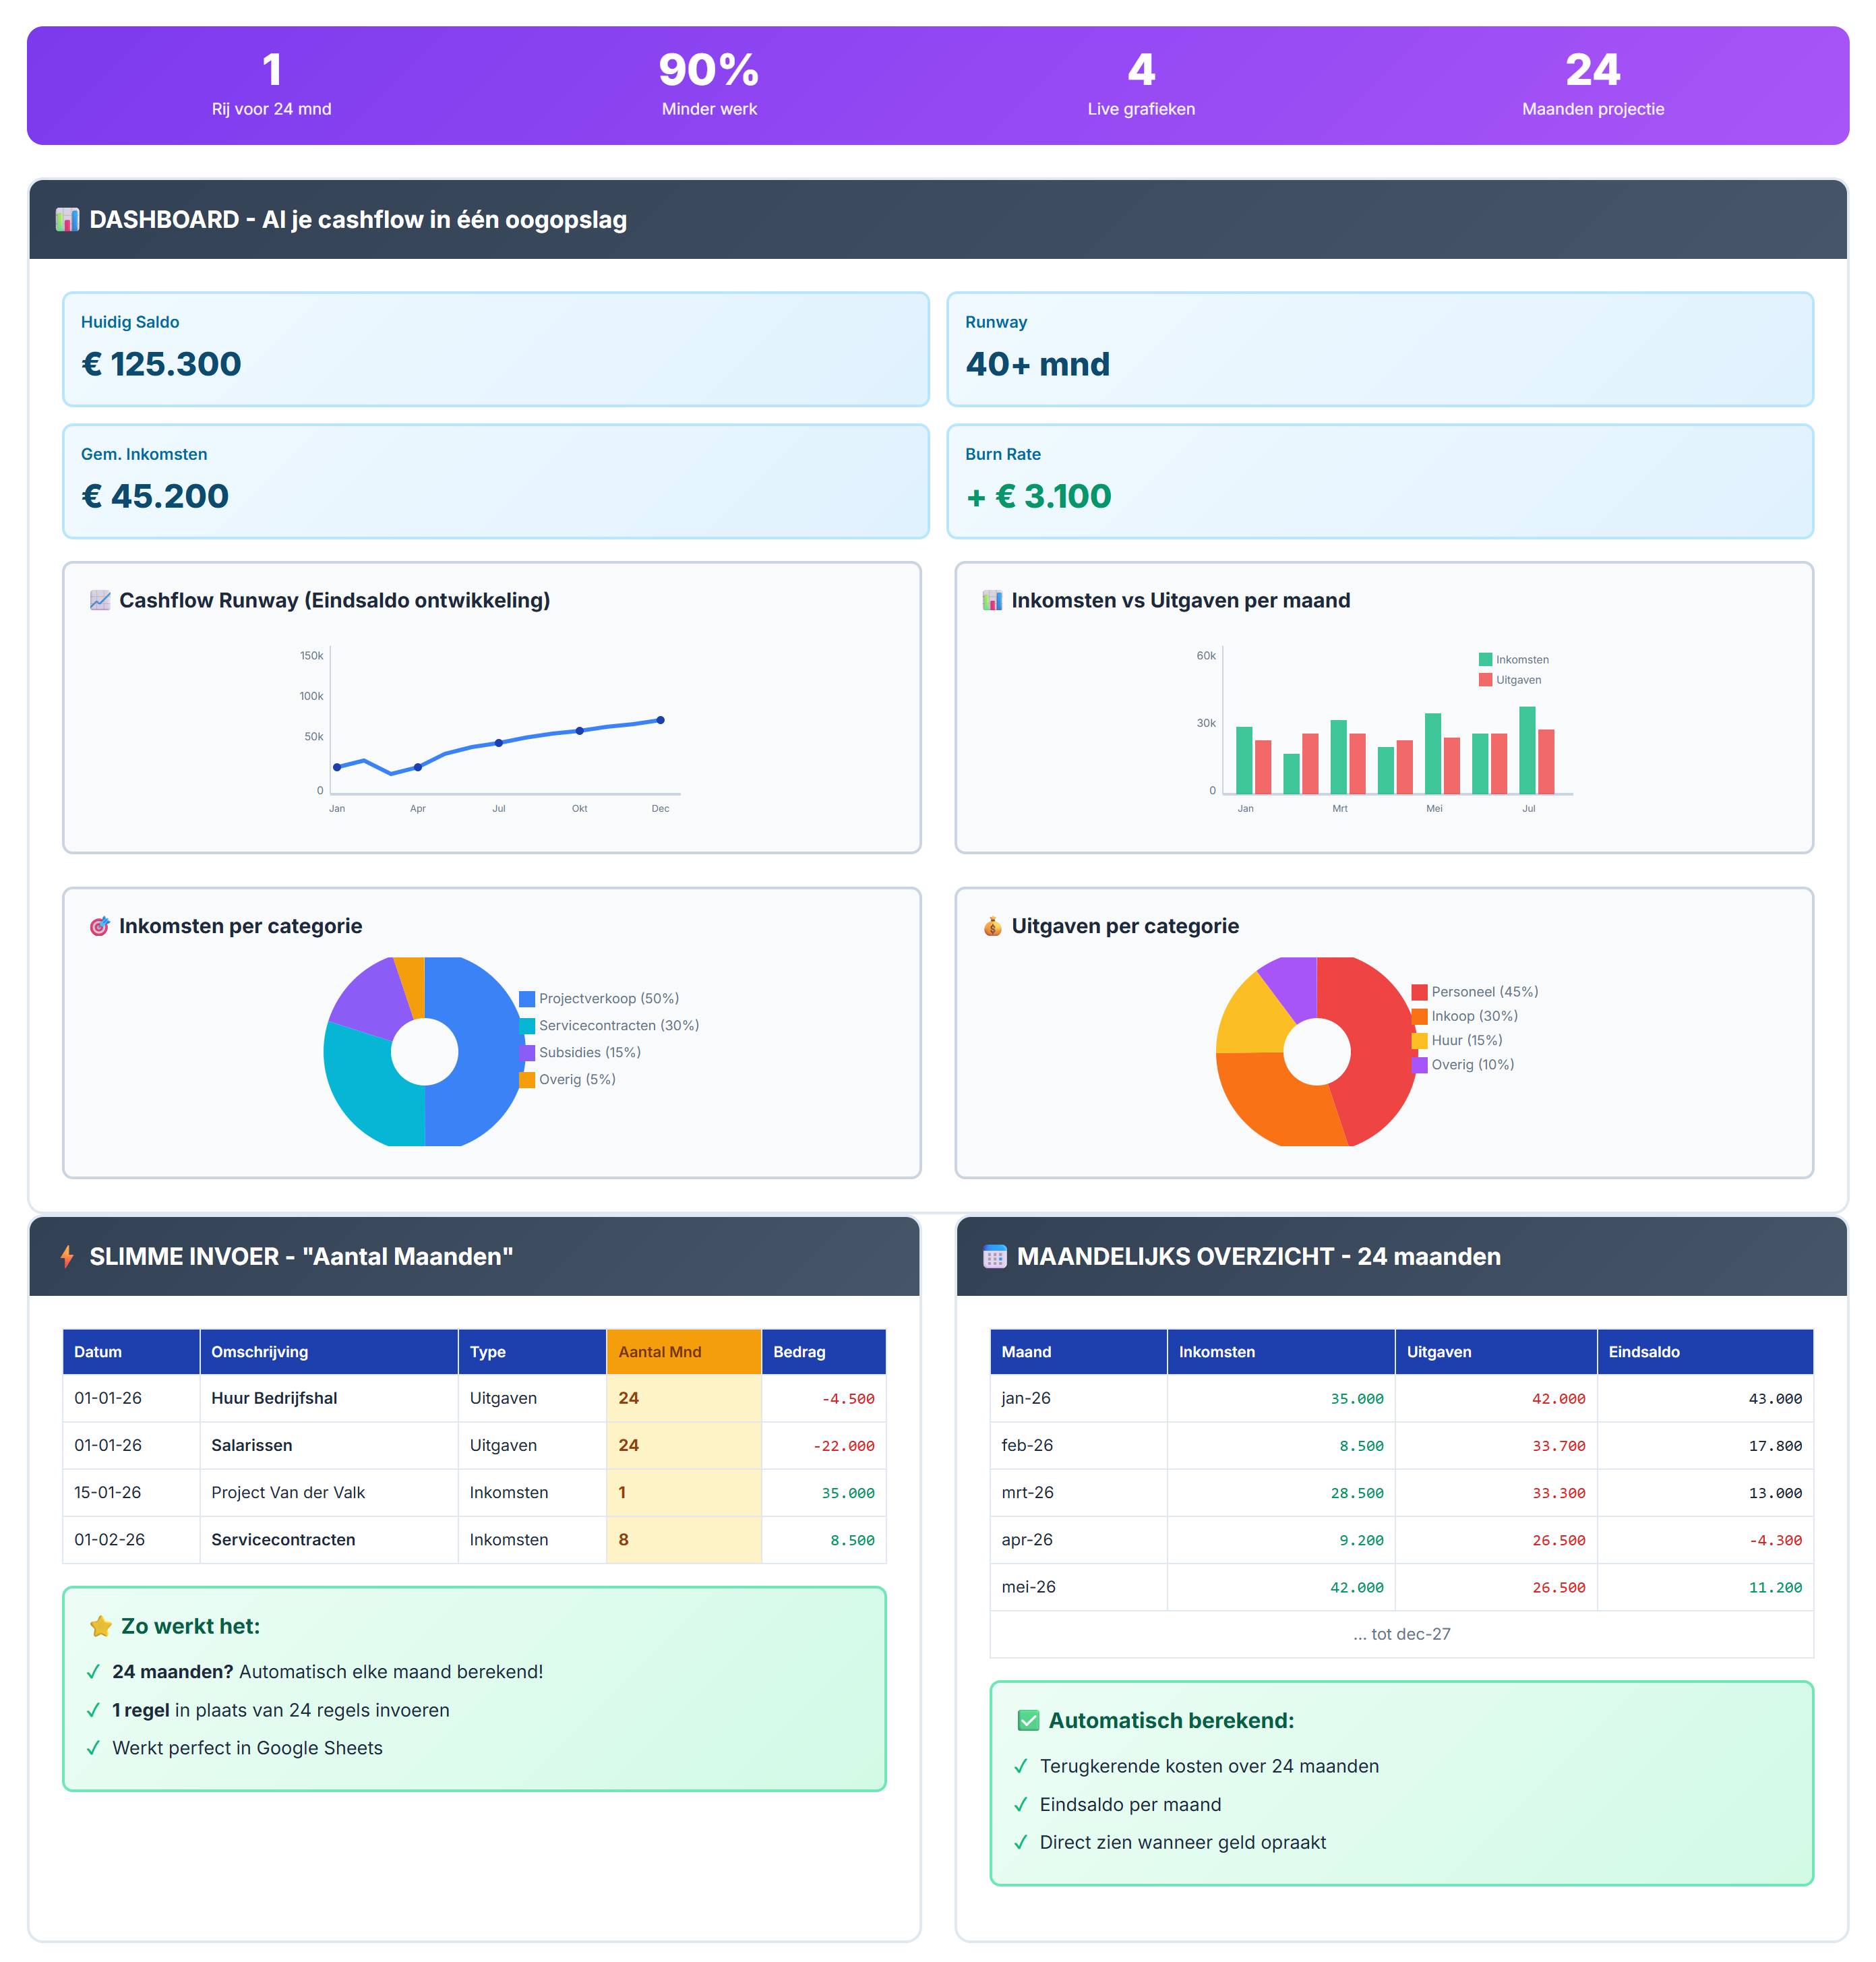Click the Huidig Saldo card
Screen dimensions: 1876x1962
click(x=495, y=349)
